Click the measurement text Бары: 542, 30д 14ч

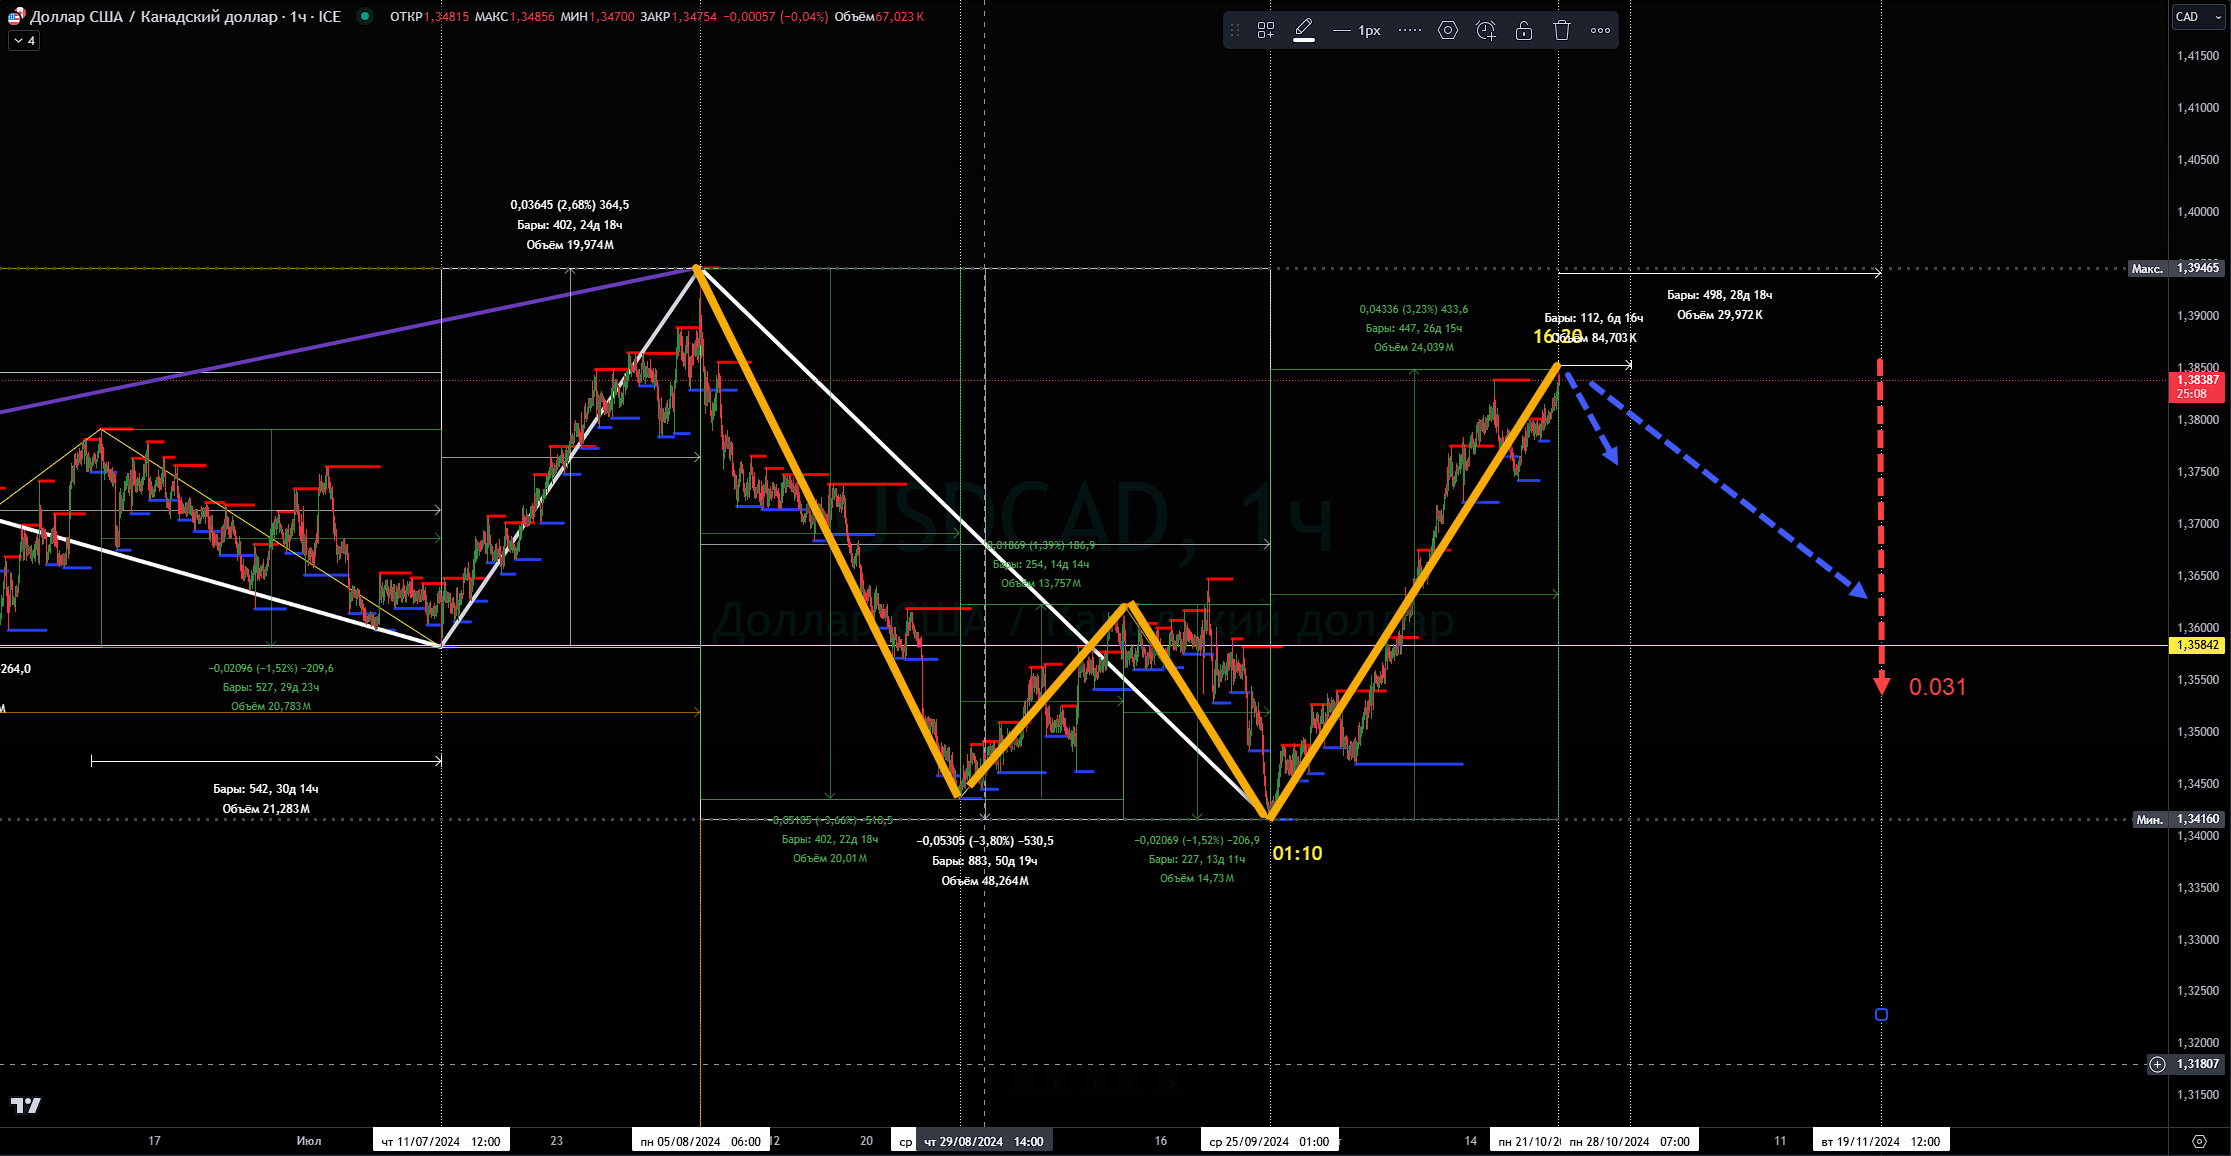(266, 789)
